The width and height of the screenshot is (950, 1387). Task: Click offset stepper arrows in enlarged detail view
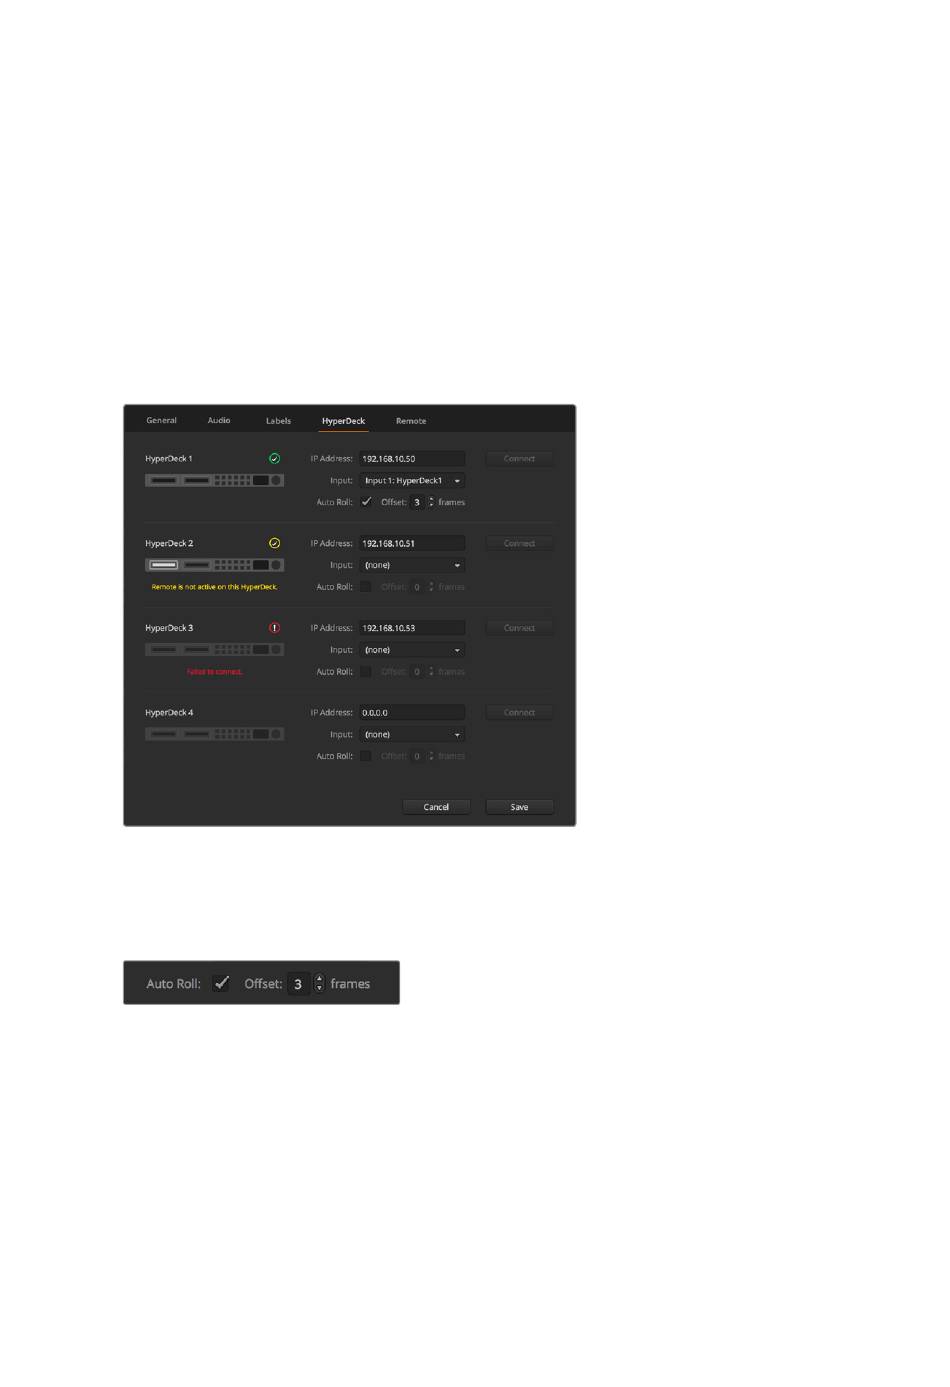tap(320, 984)
